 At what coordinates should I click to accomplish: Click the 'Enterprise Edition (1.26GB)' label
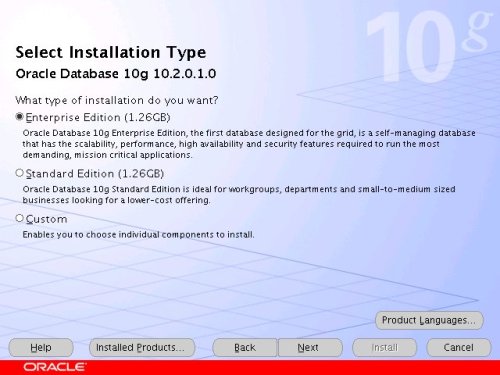point(98,117)
